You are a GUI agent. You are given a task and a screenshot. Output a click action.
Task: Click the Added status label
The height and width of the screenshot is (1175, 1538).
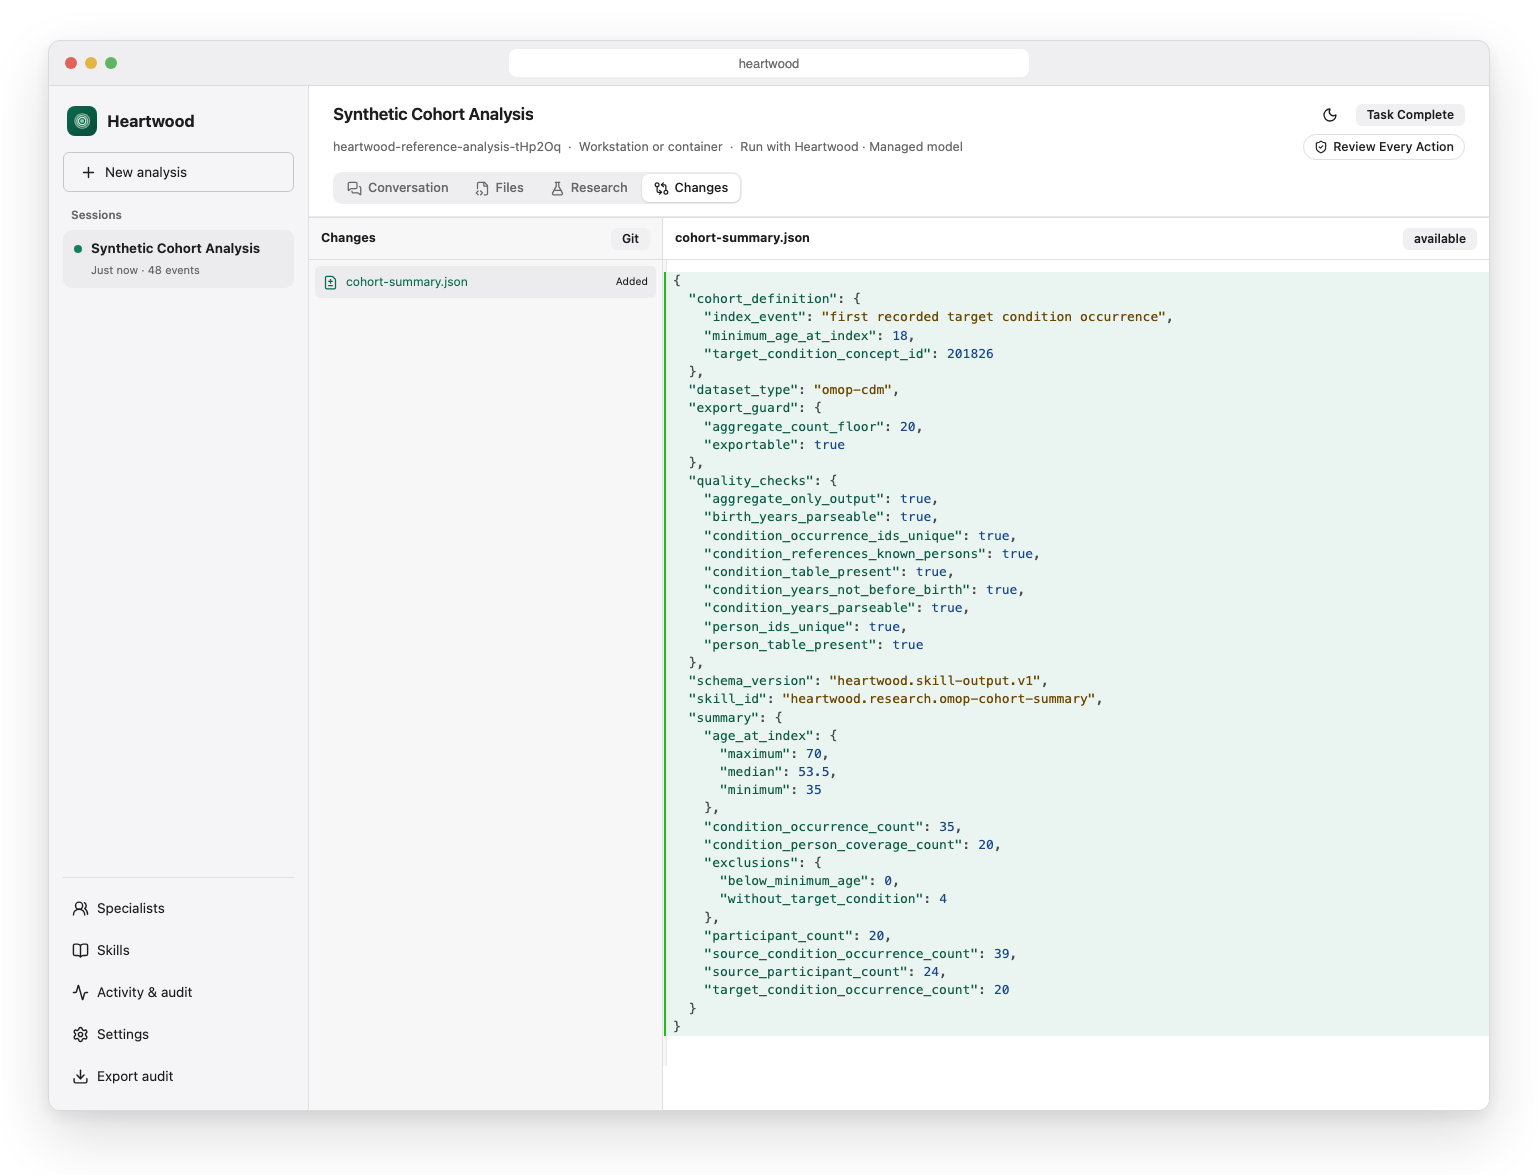(x=632, y=282)
